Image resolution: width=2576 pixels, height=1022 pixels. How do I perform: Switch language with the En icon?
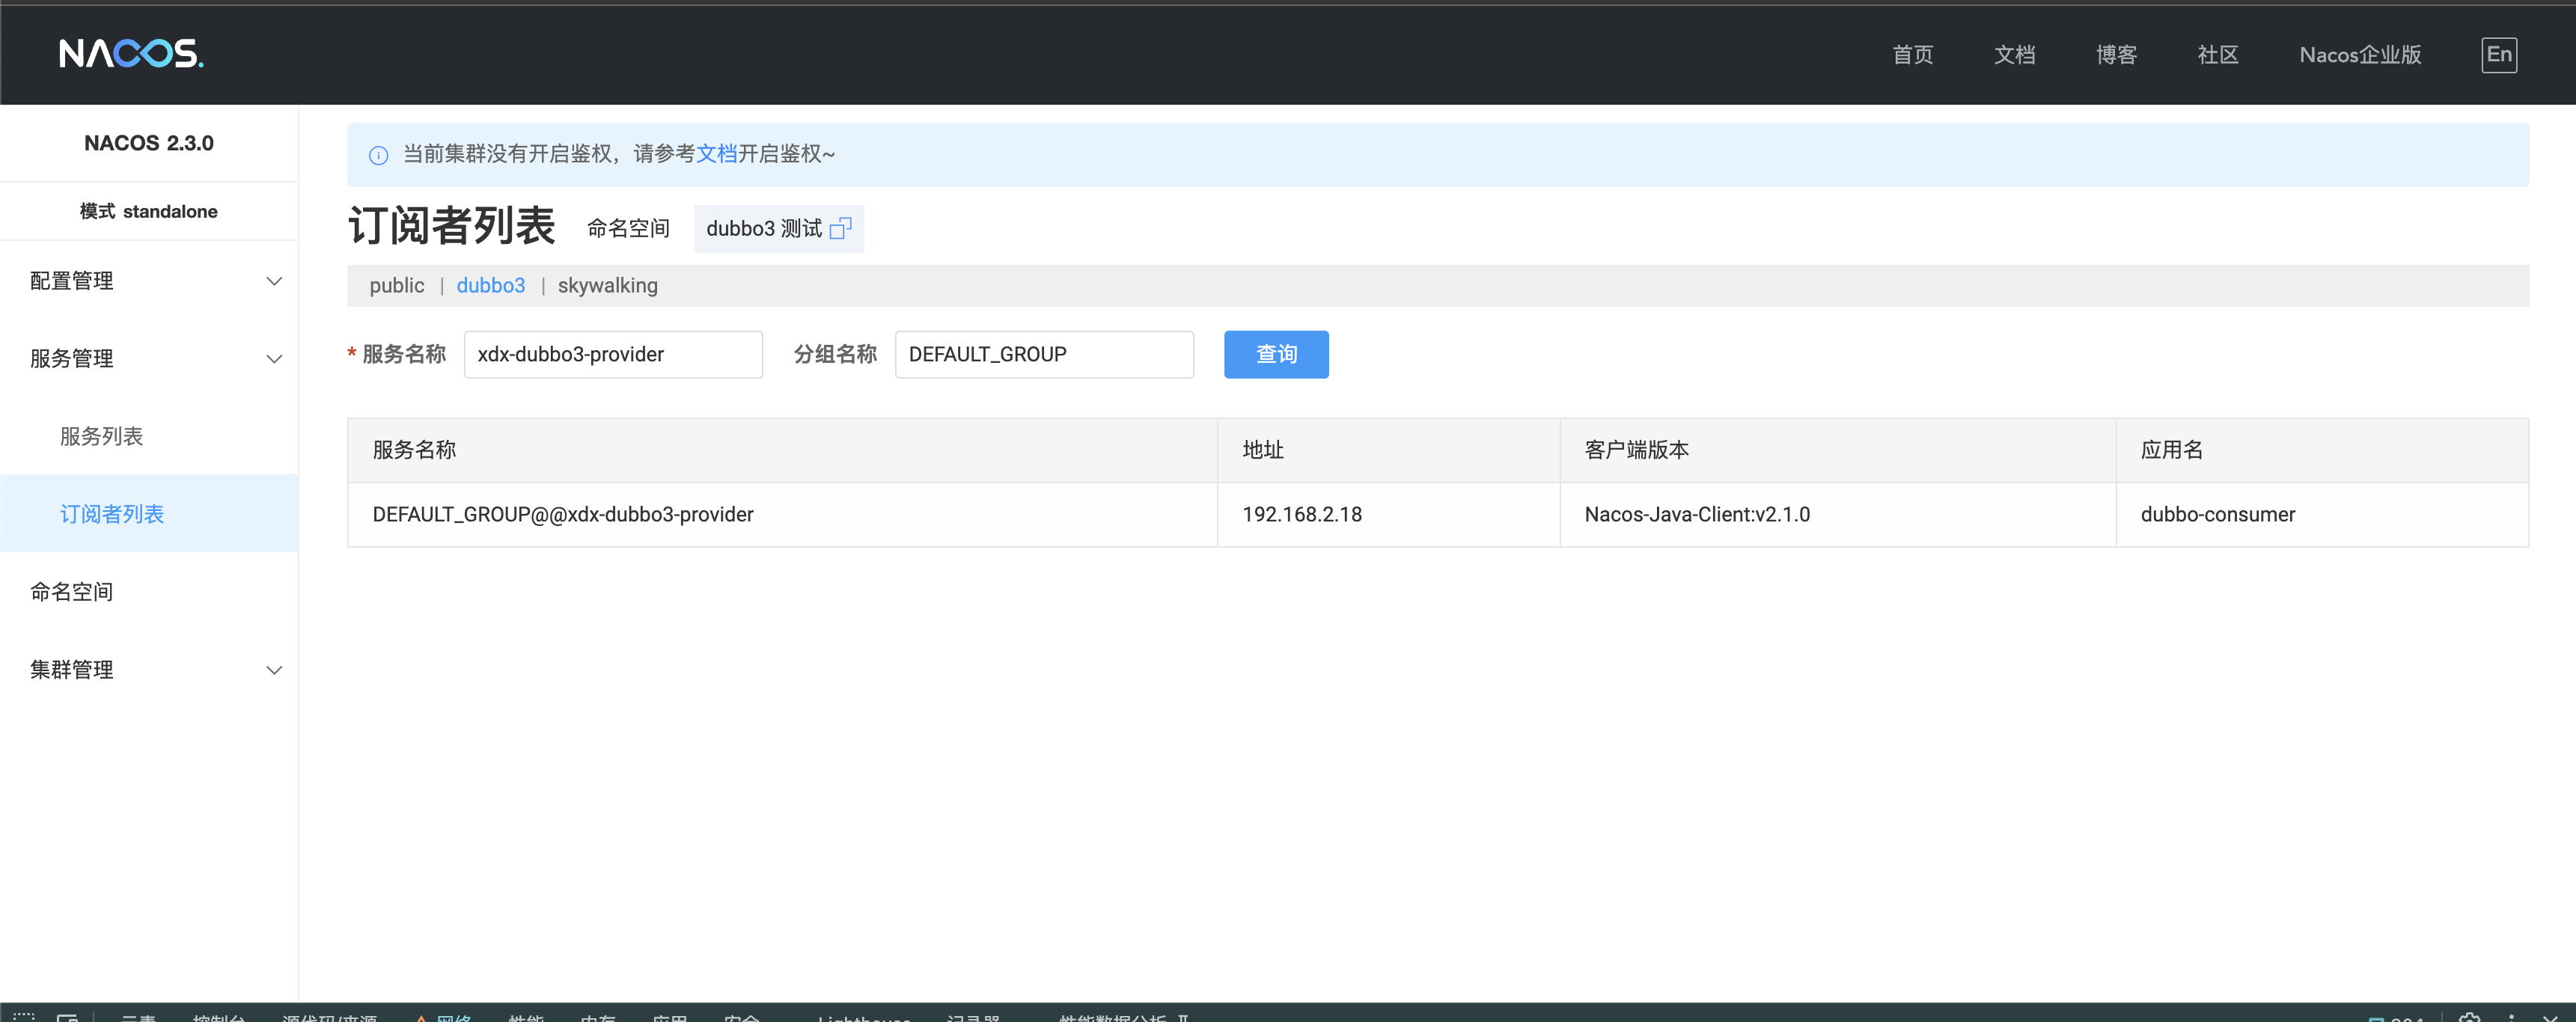pos(2498,55)
